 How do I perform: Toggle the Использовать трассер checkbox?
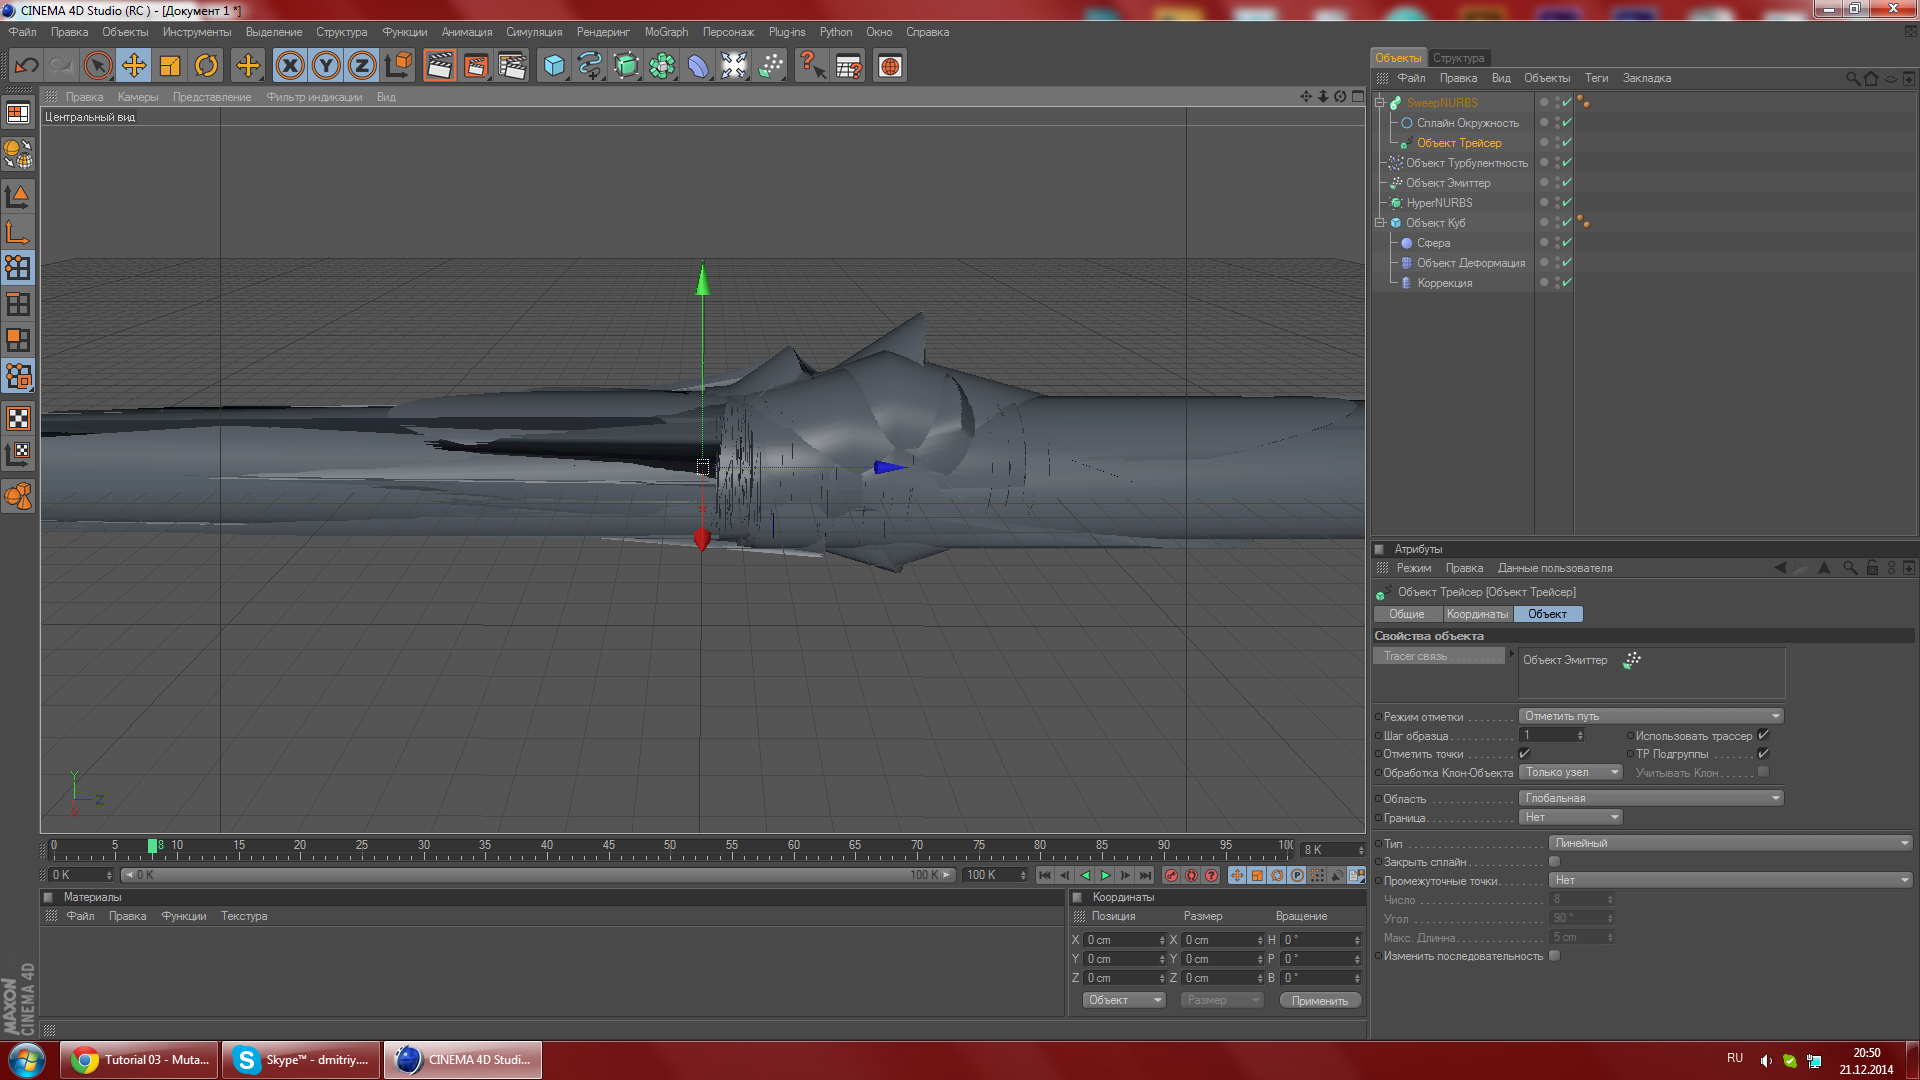click(1763, 735)
